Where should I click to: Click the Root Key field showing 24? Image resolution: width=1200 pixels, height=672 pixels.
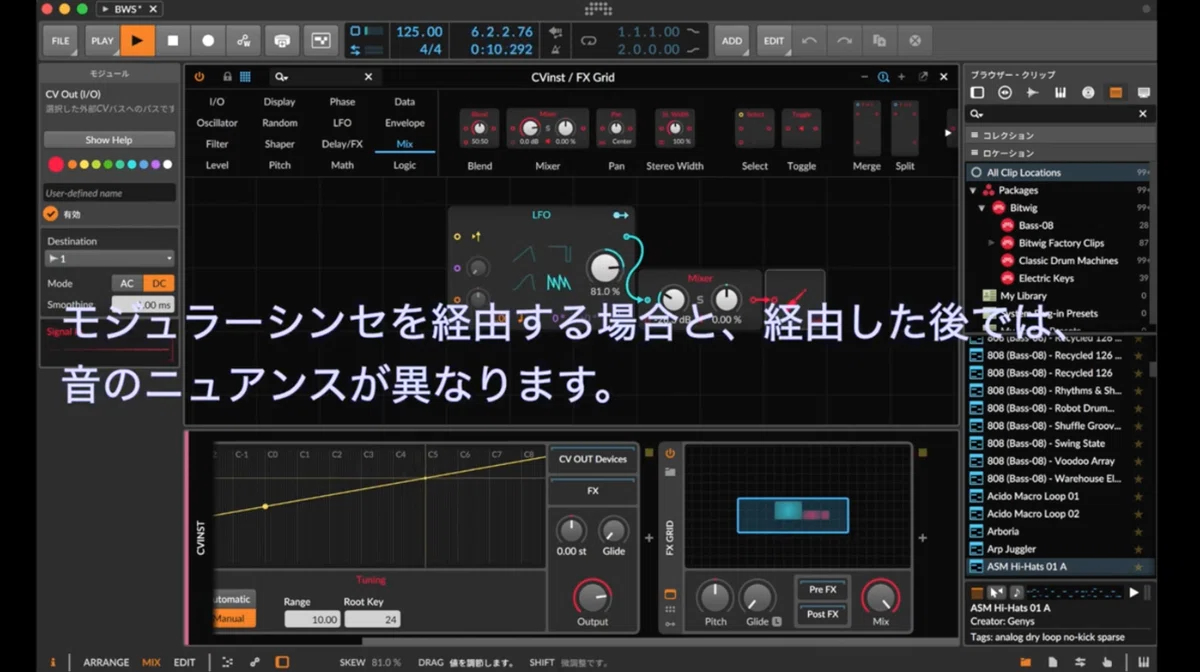[372, 619]
